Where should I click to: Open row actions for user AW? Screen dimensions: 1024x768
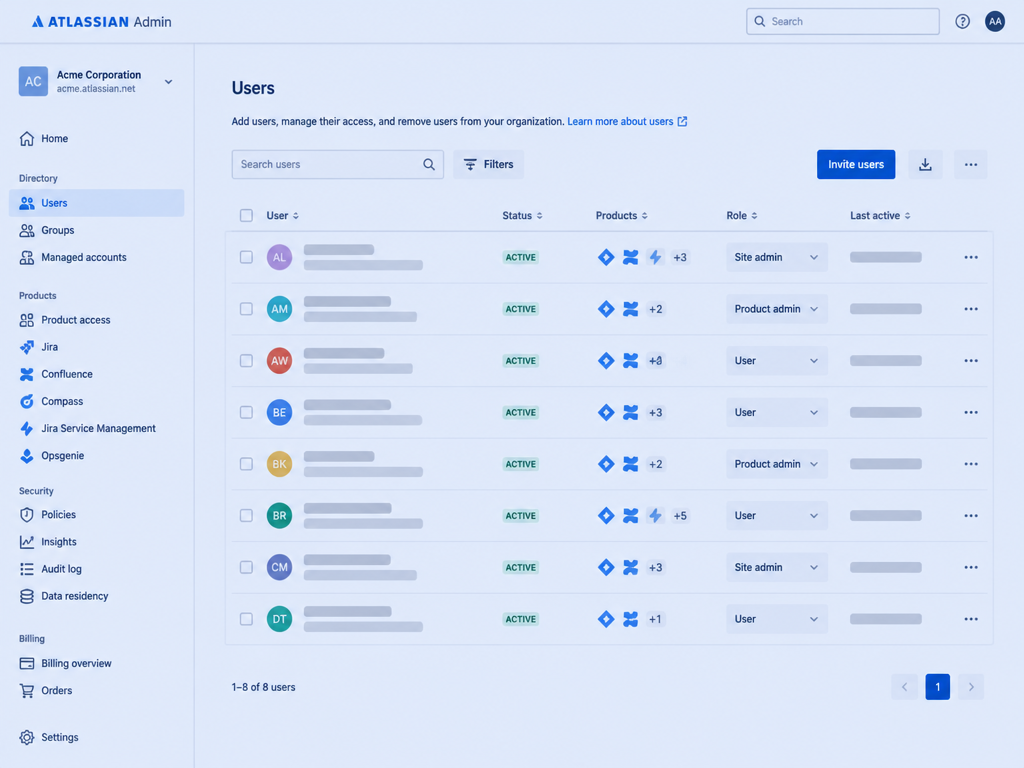tap(970, 360)
